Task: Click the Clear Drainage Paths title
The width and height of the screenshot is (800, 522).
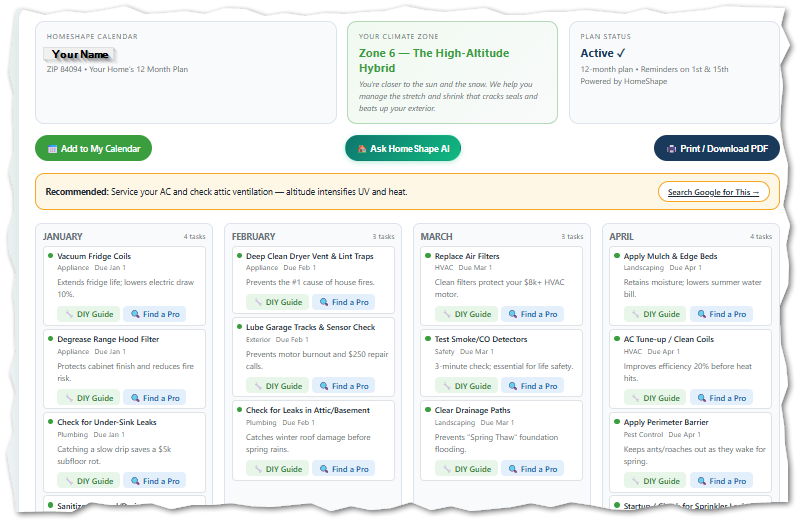Action: click(x=472, y=410)
